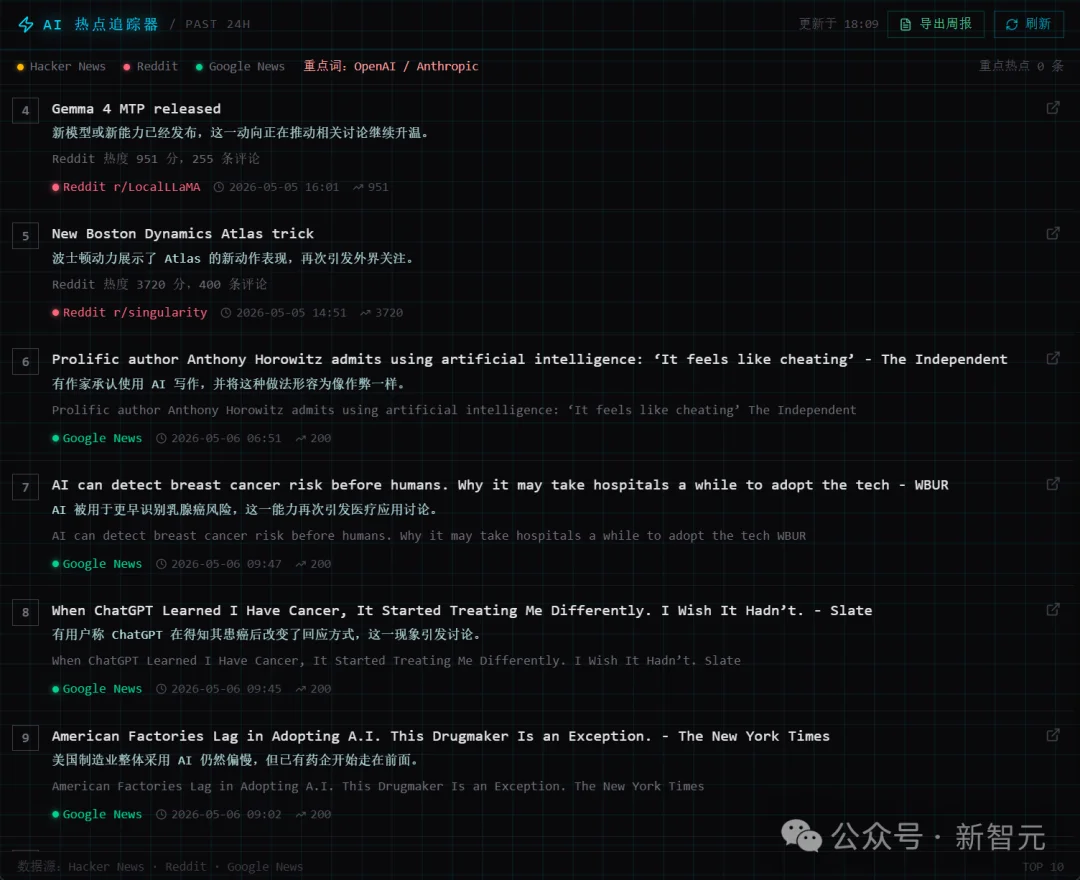1080x880 pixels.
Task: Click rank number 7 badge
Action: pyautogui.click(x=25, y=487)
